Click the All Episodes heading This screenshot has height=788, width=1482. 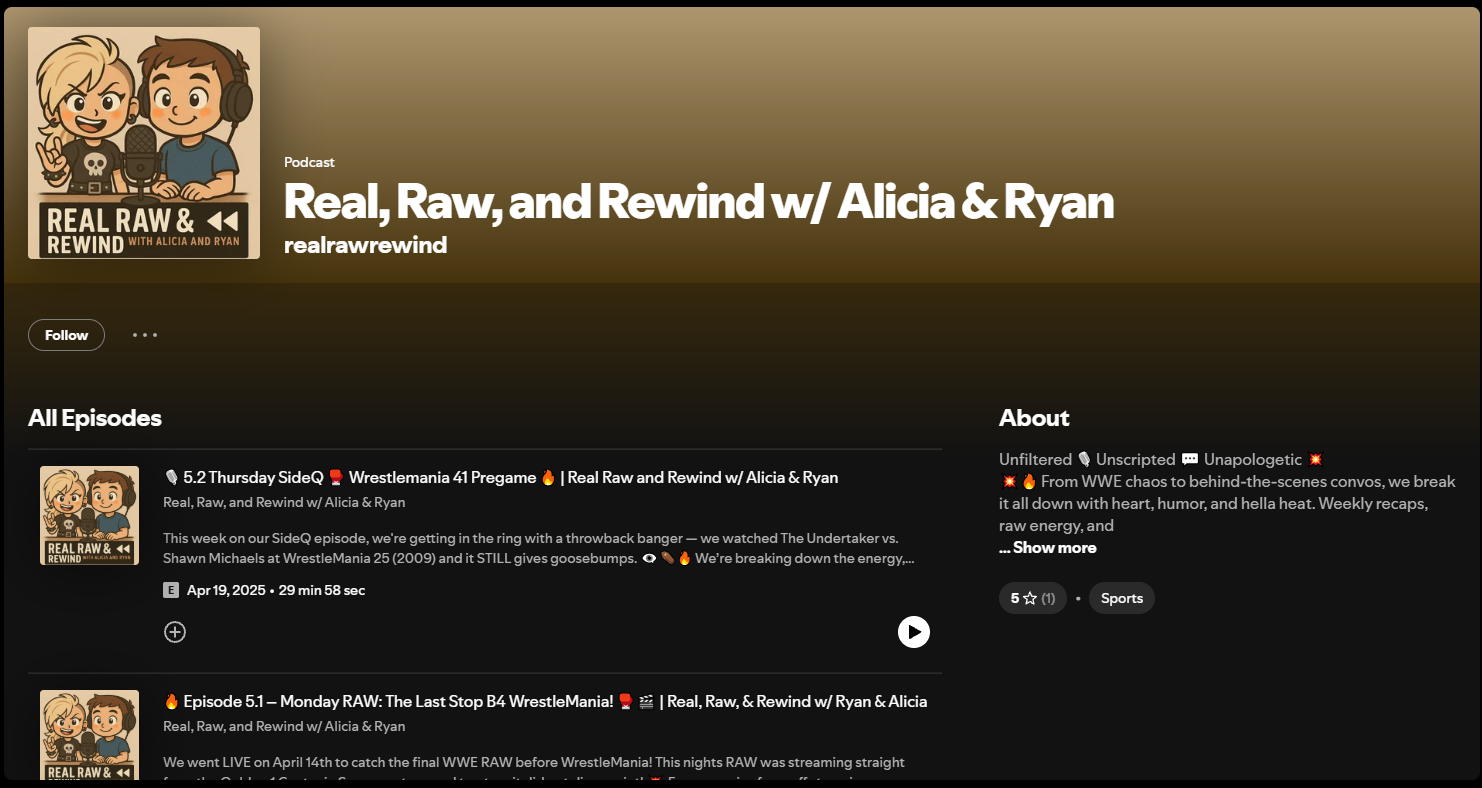95,418
